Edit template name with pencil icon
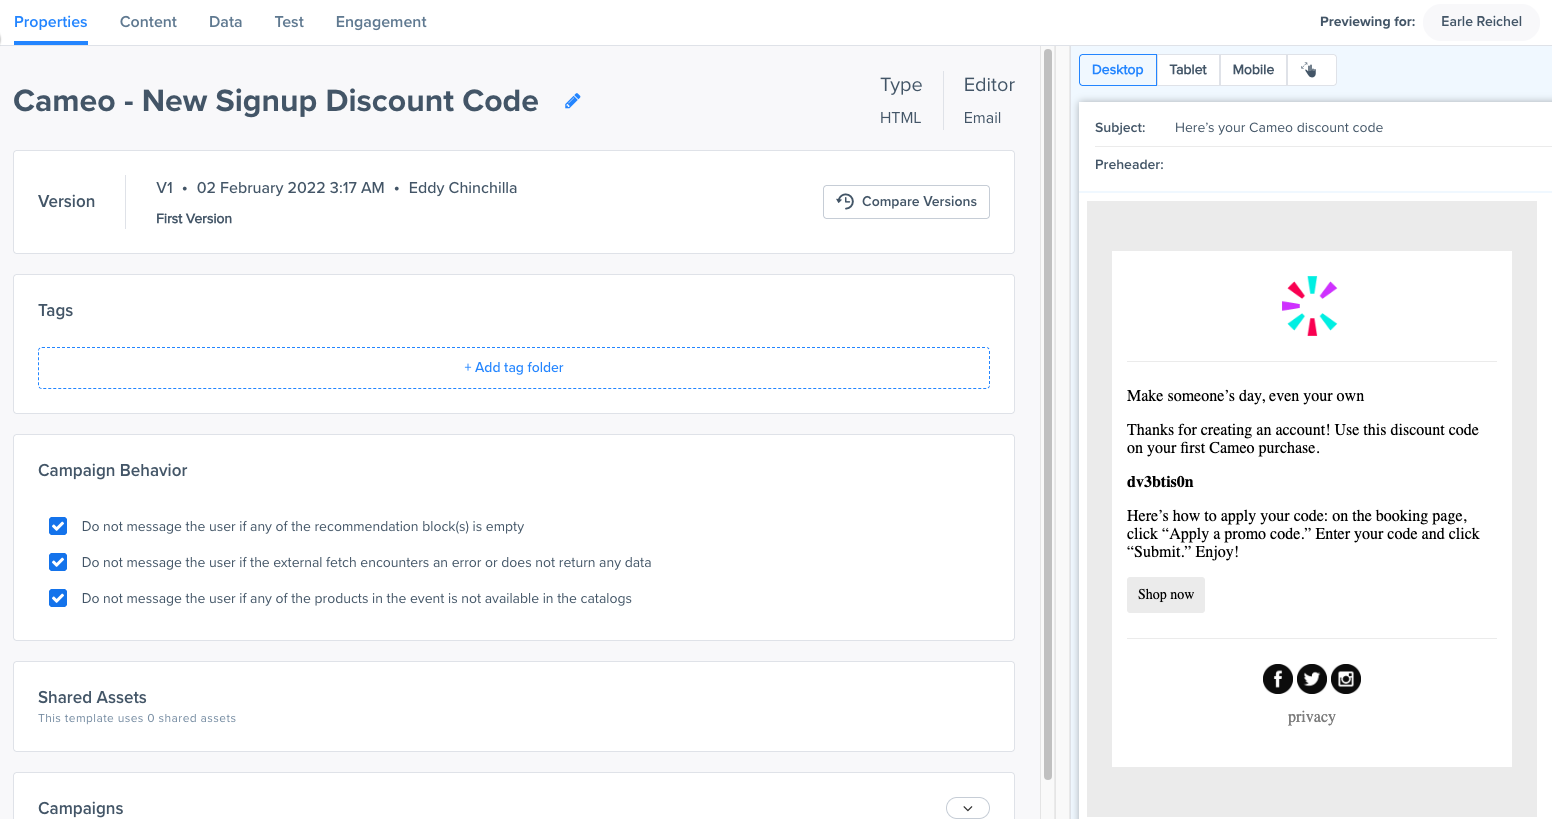 click(572, 101)
